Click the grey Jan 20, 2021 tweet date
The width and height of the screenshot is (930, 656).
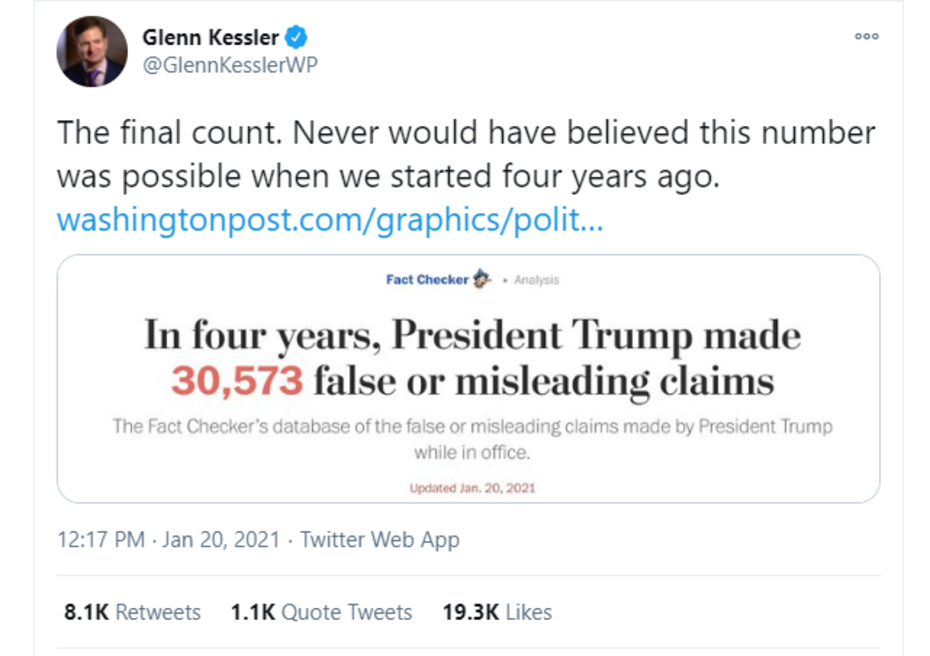(222, 540)
